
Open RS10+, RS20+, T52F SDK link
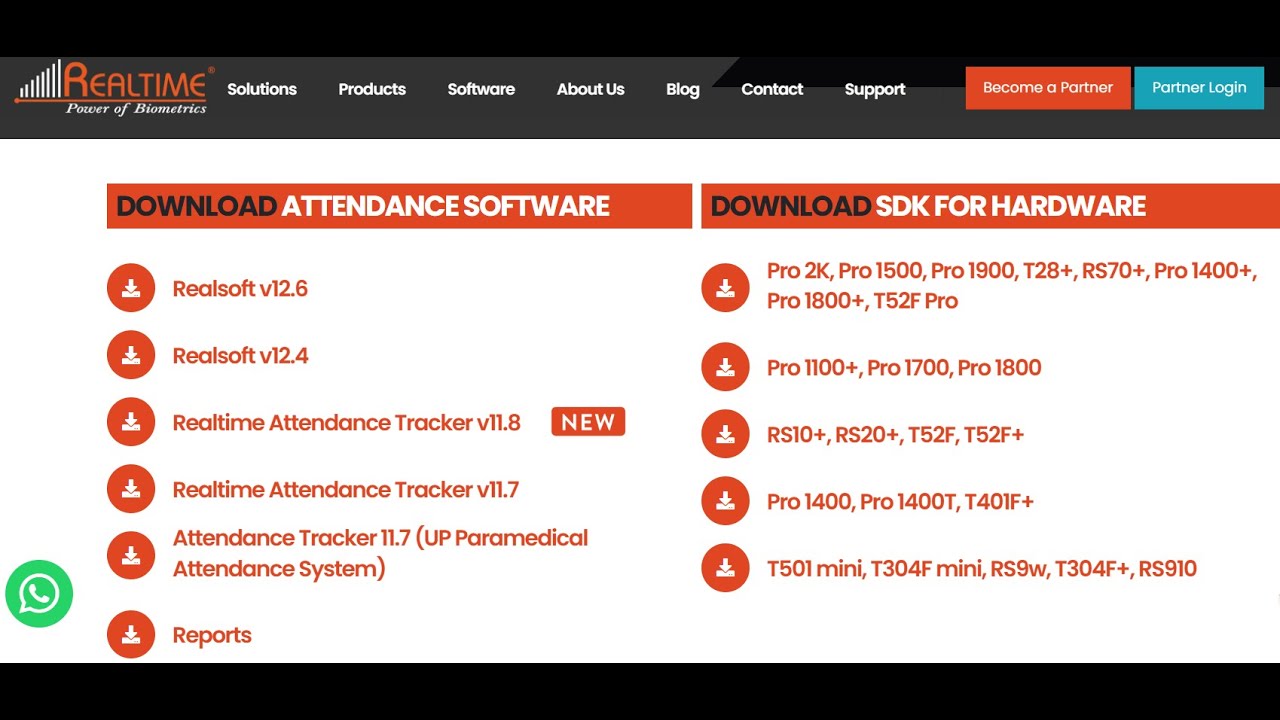click(x=895, y=435)
